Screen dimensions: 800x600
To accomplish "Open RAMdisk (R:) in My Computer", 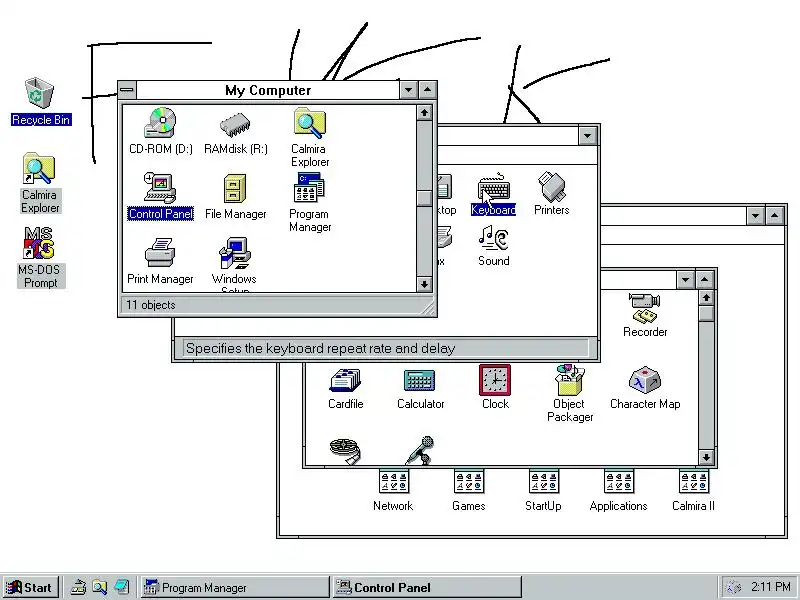I will click(x=235, y=134).
